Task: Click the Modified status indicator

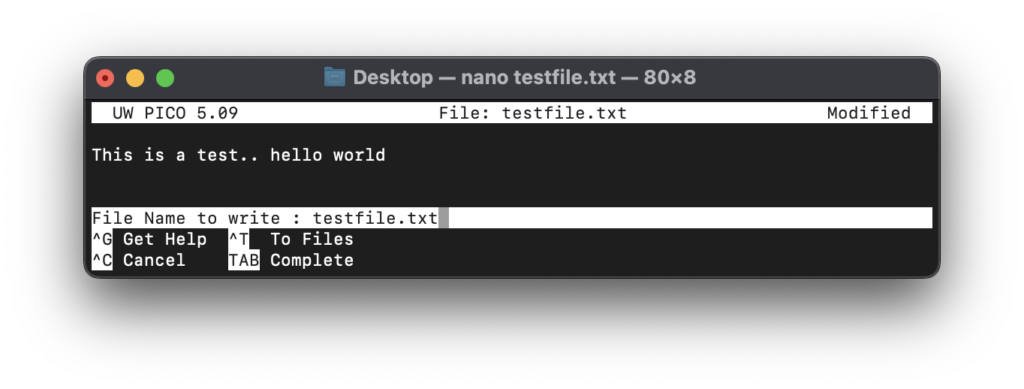Action: tap(869, 114)
